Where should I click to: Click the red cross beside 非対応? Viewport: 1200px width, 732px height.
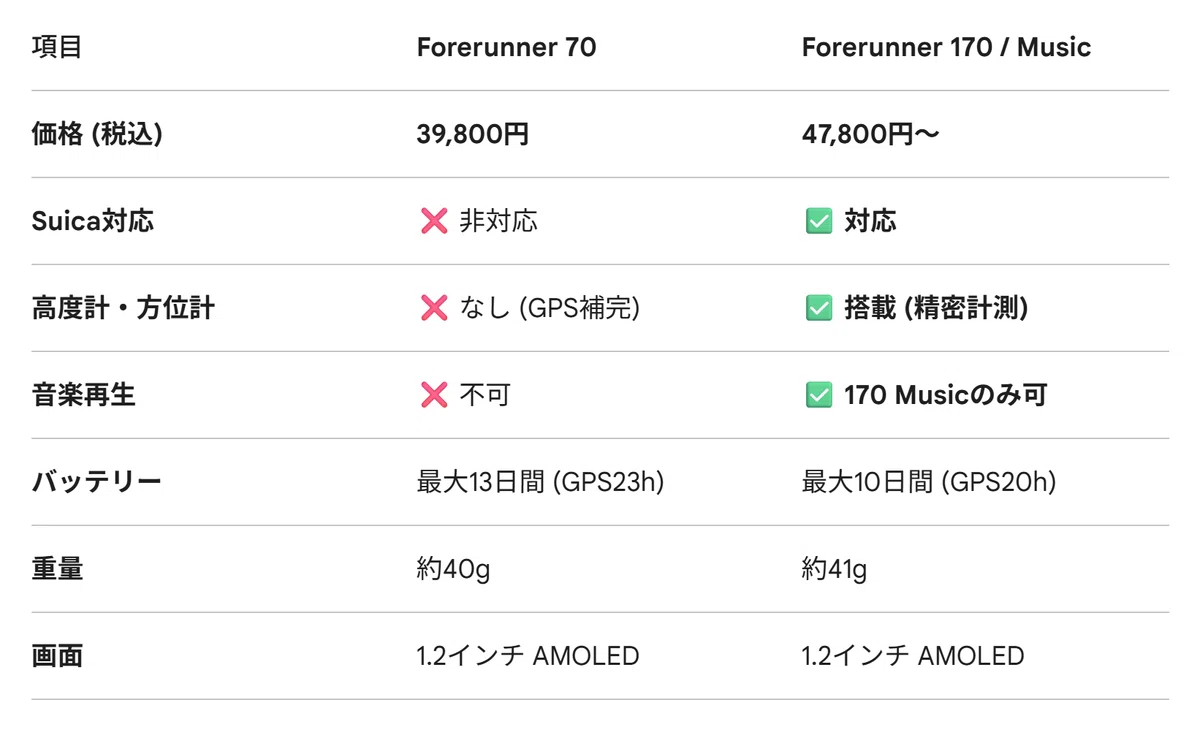pos(434,221)
